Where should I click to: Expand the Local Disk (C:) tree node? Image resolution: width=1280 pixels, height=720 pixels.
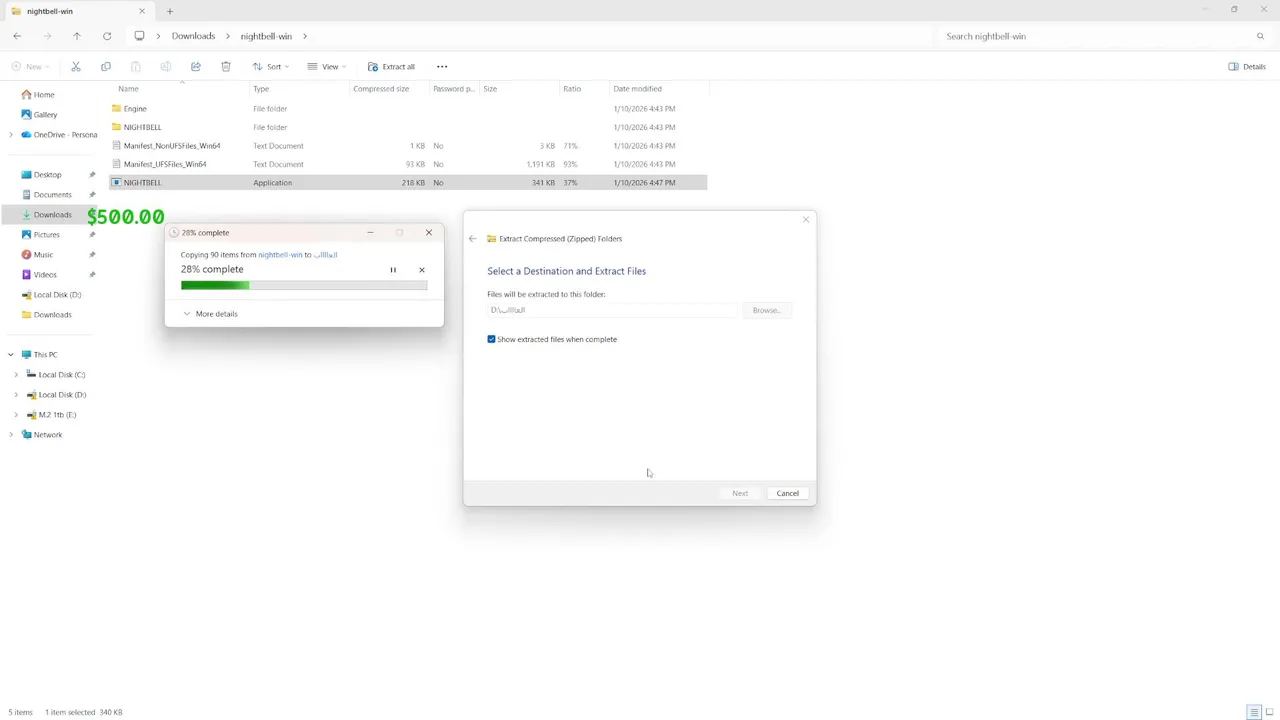coord(16,375)
